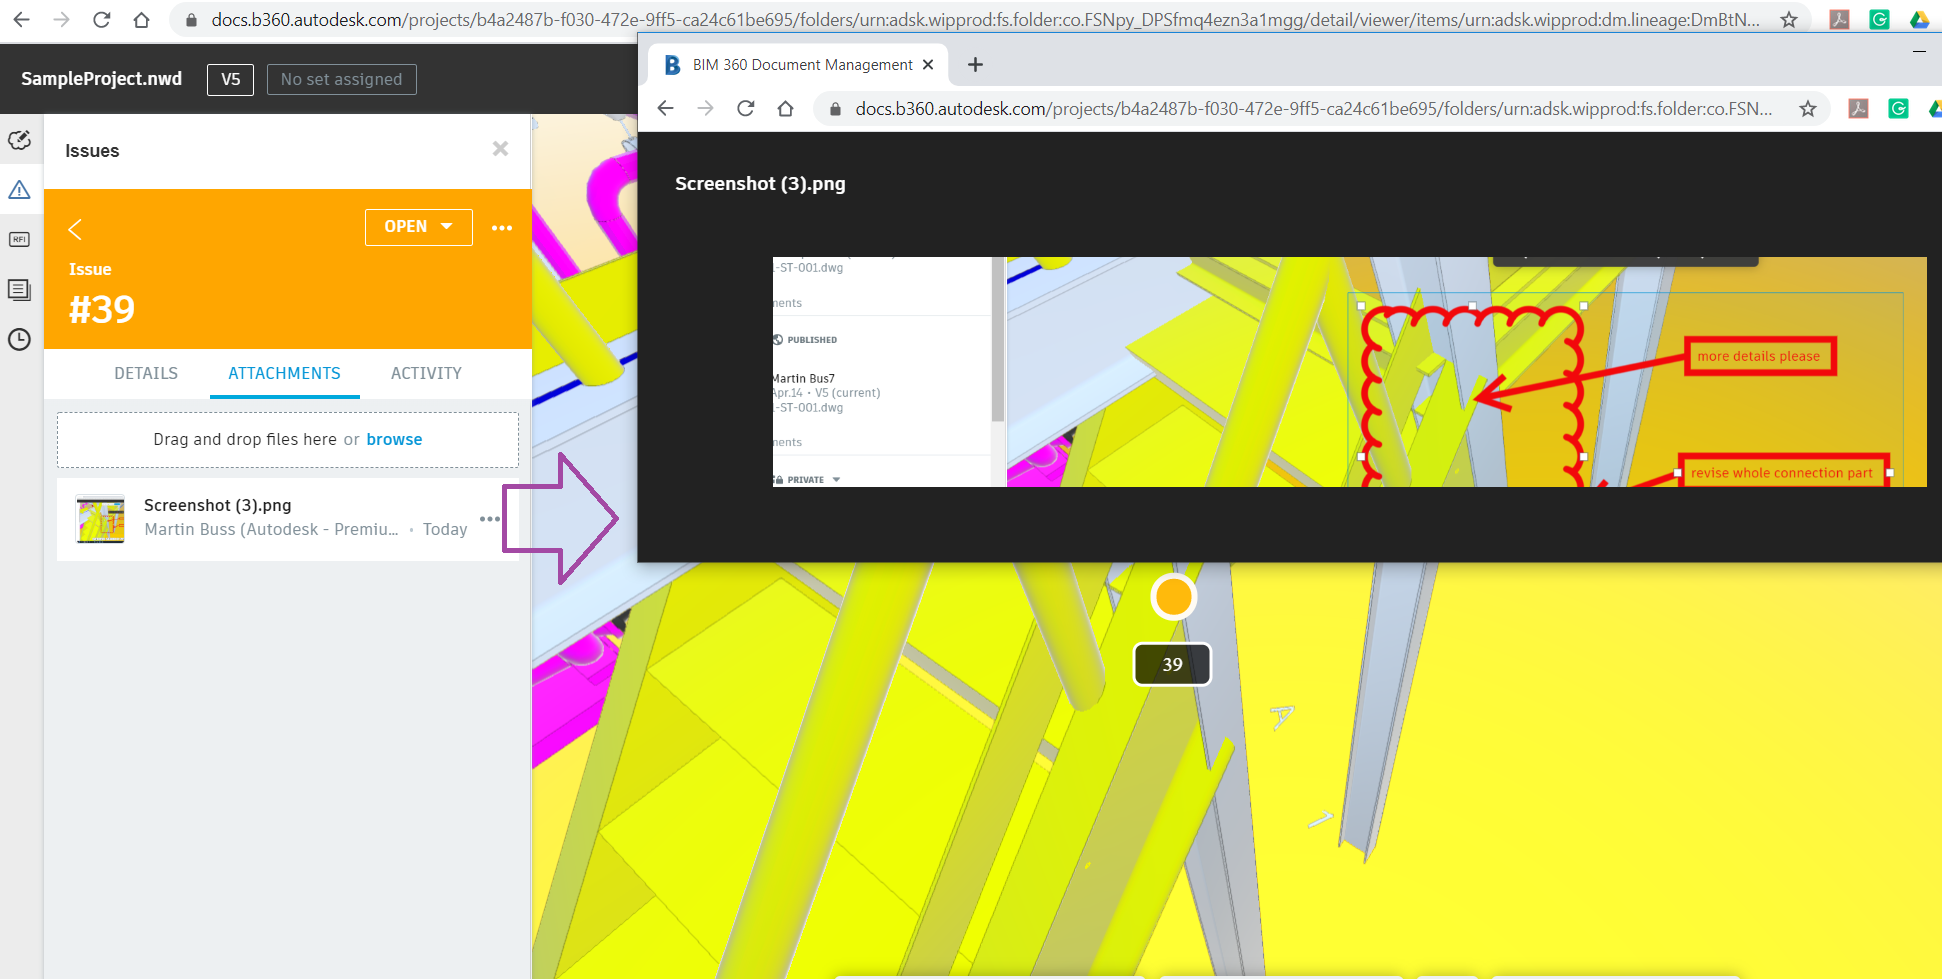This screenshot has height=979, width=1942.
Task: Click the browse link to upload files
Action: 394,439
